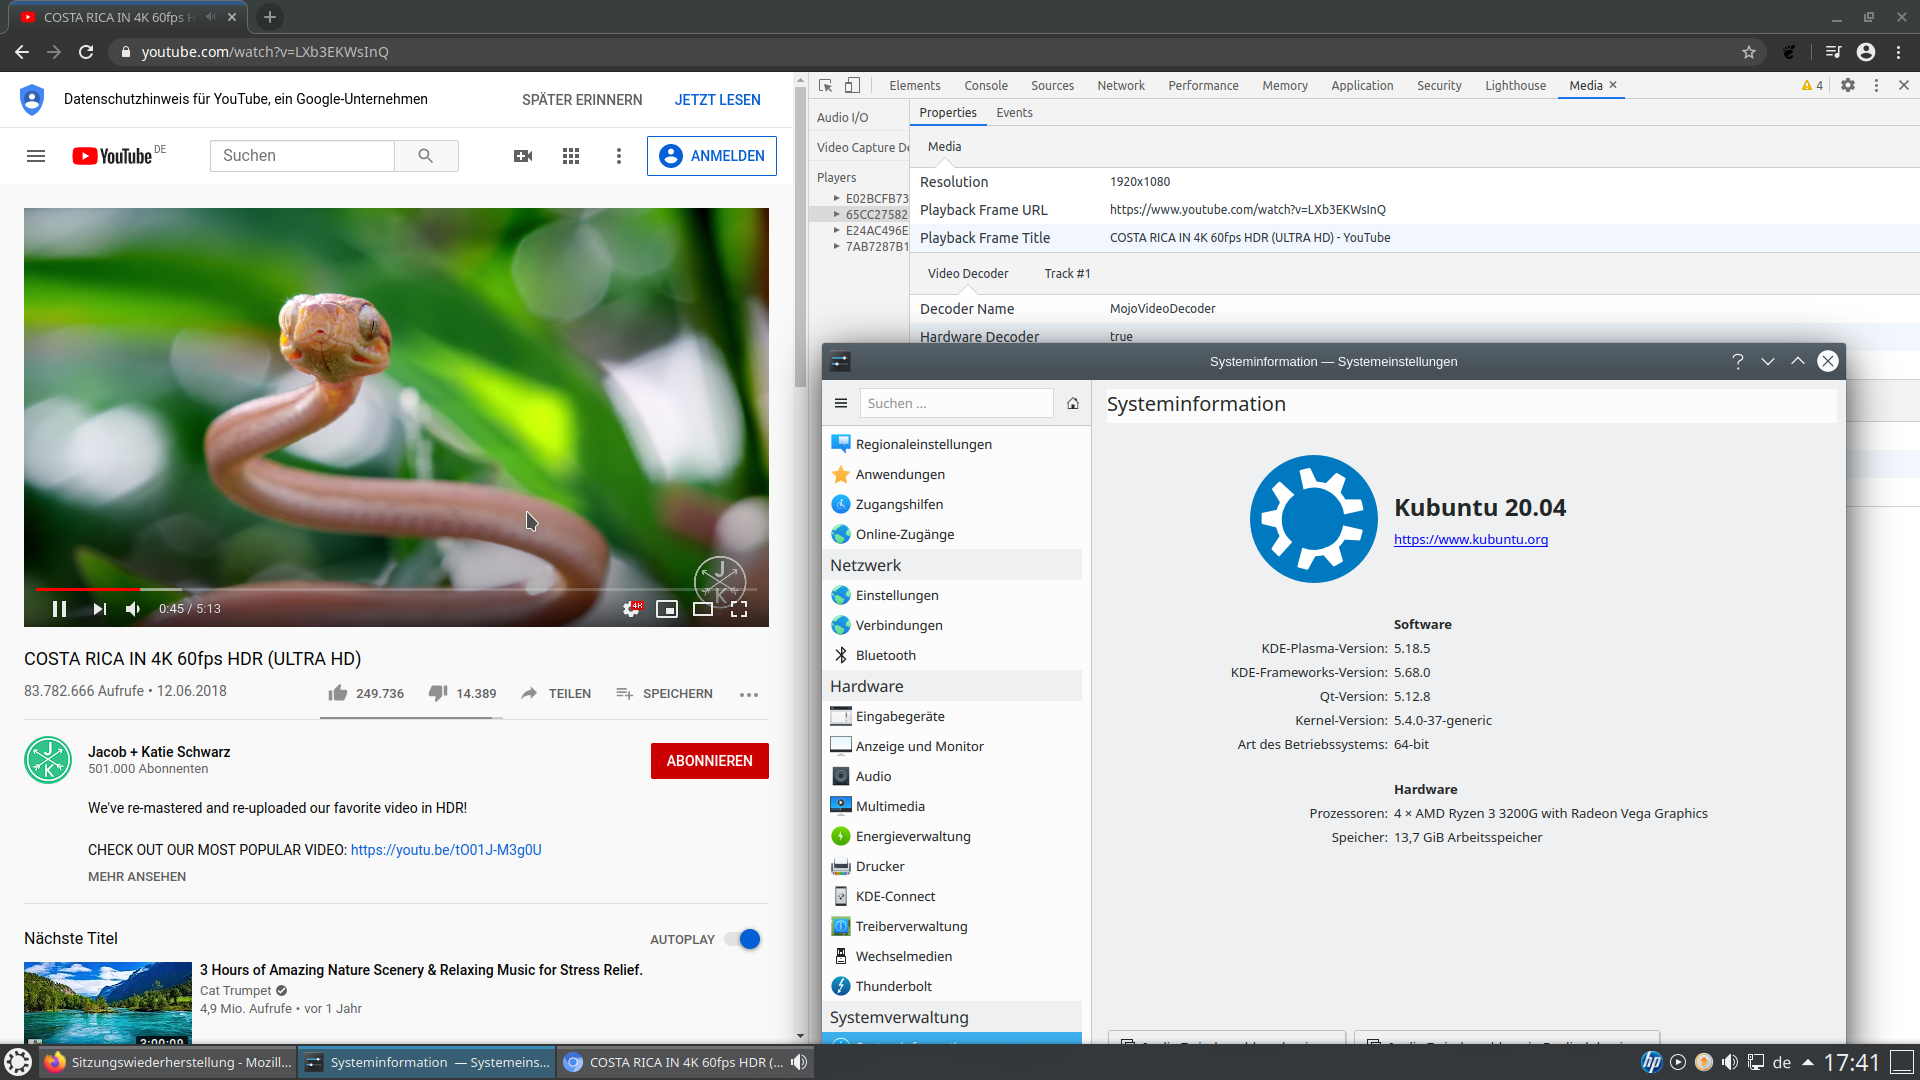This screenshot has width=1920, height=1080.
Task: Subscribe with the ABONNIEREN button
Action: tap(710, 761)
